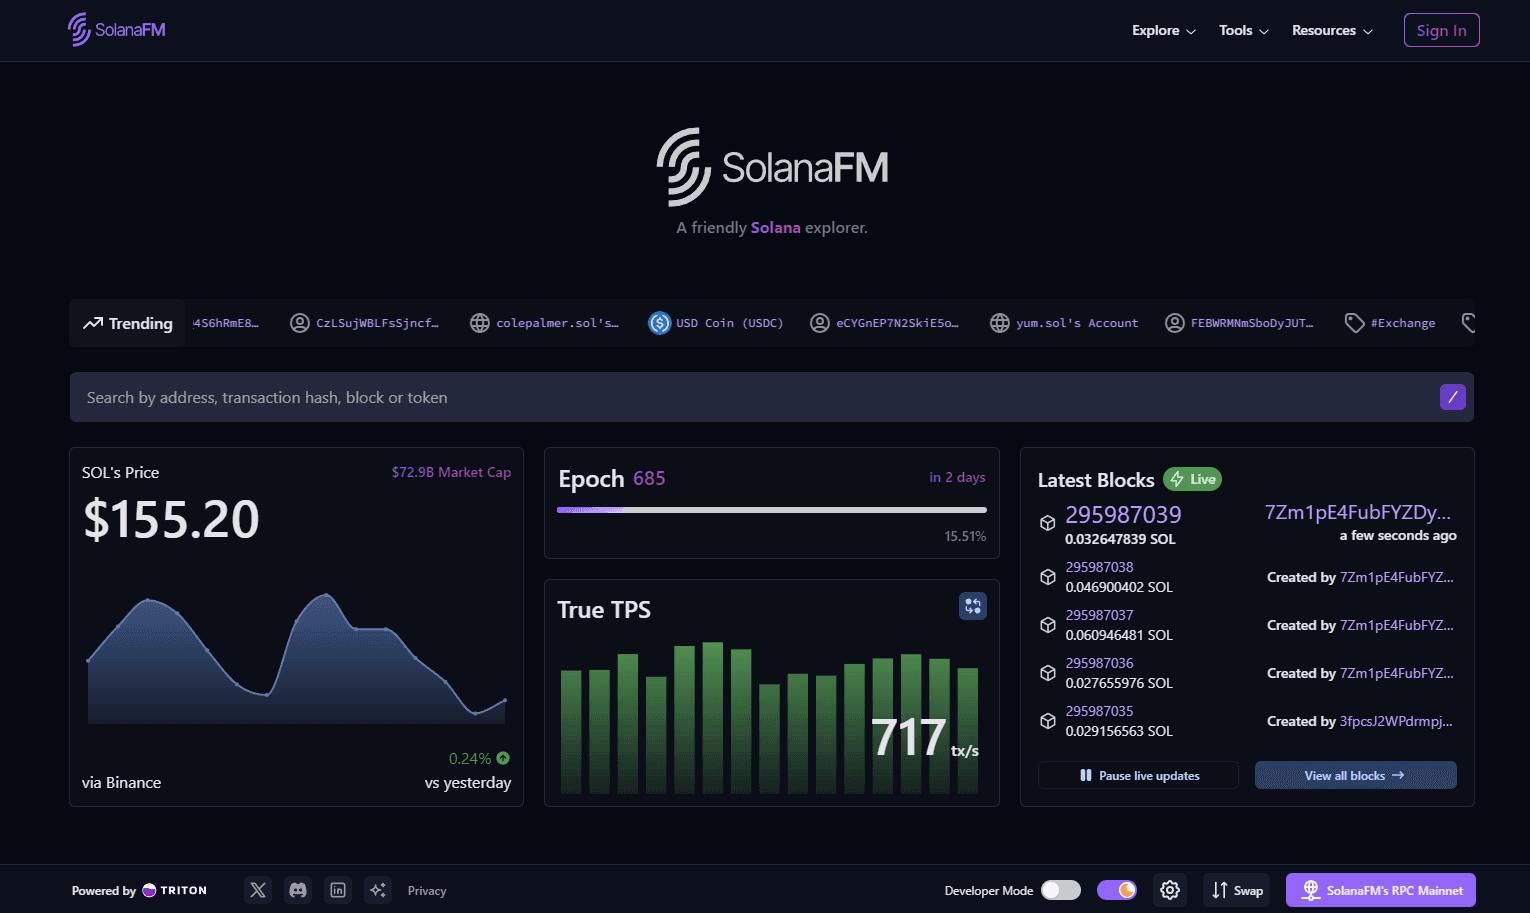Toggle Developer Mode on
The image size is (1530, 913).
pyautogui.click(x=1061, y=890)
